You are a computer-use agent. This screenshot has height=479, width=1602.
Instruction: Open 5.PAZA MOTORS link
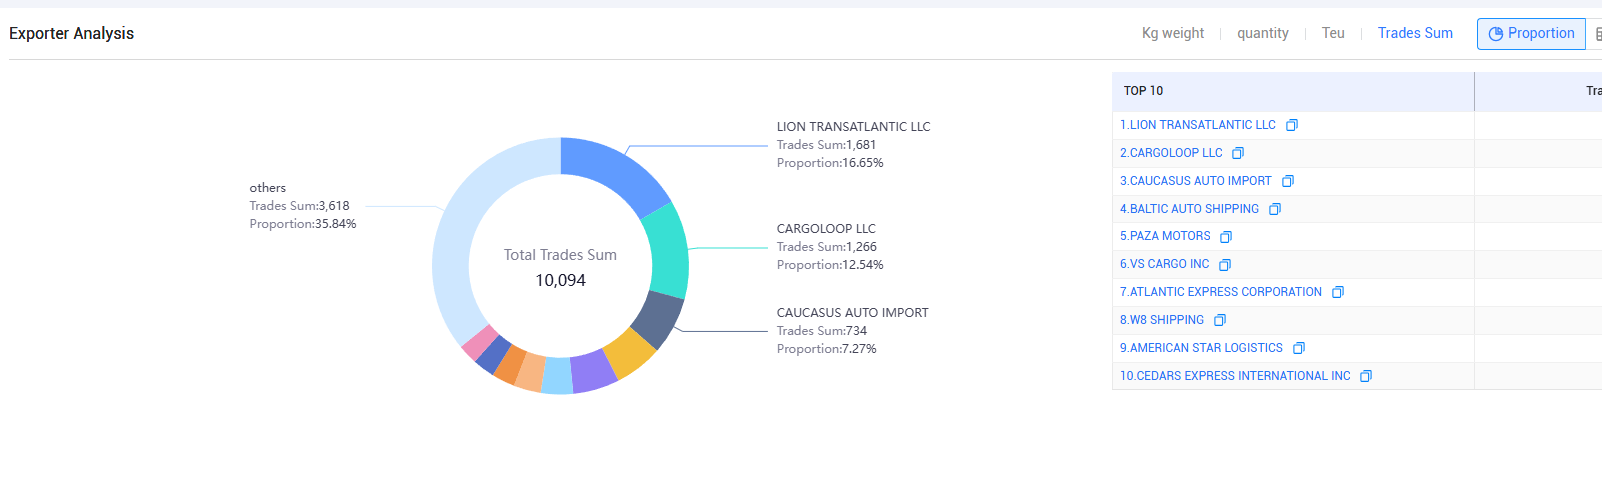[x=1165, y=236]
